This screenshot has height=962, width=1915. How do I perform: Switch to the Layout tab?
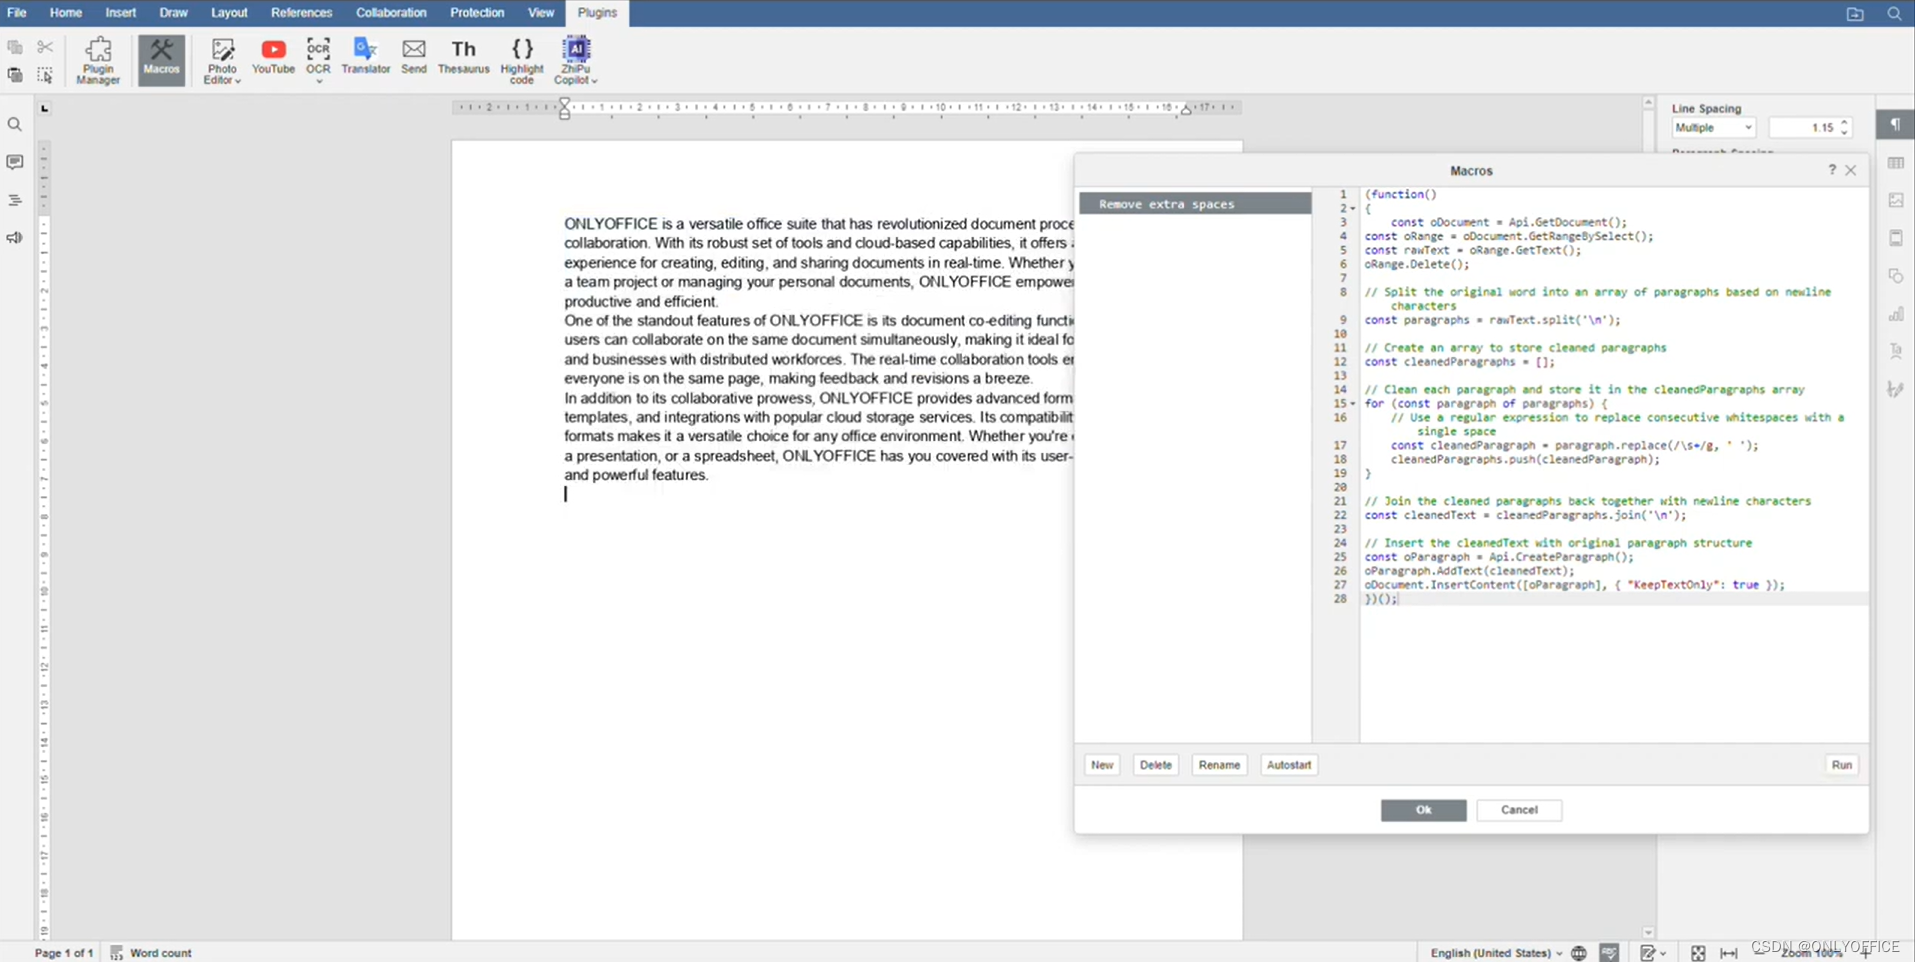[229, 13]
